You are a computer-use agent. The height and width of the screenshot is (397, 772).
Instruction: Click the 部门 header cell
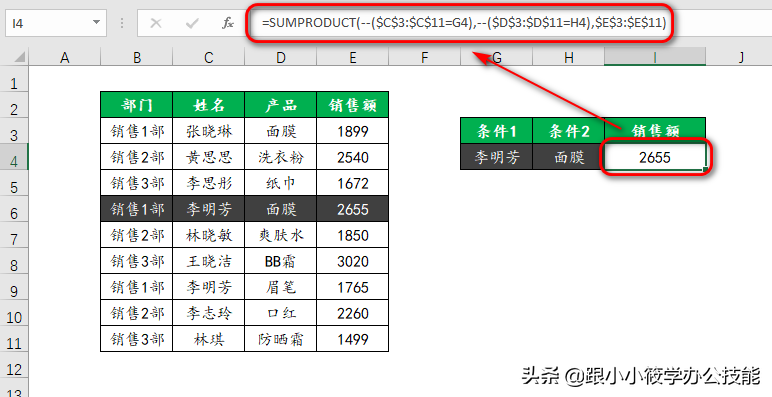click(x=136, y=104)
